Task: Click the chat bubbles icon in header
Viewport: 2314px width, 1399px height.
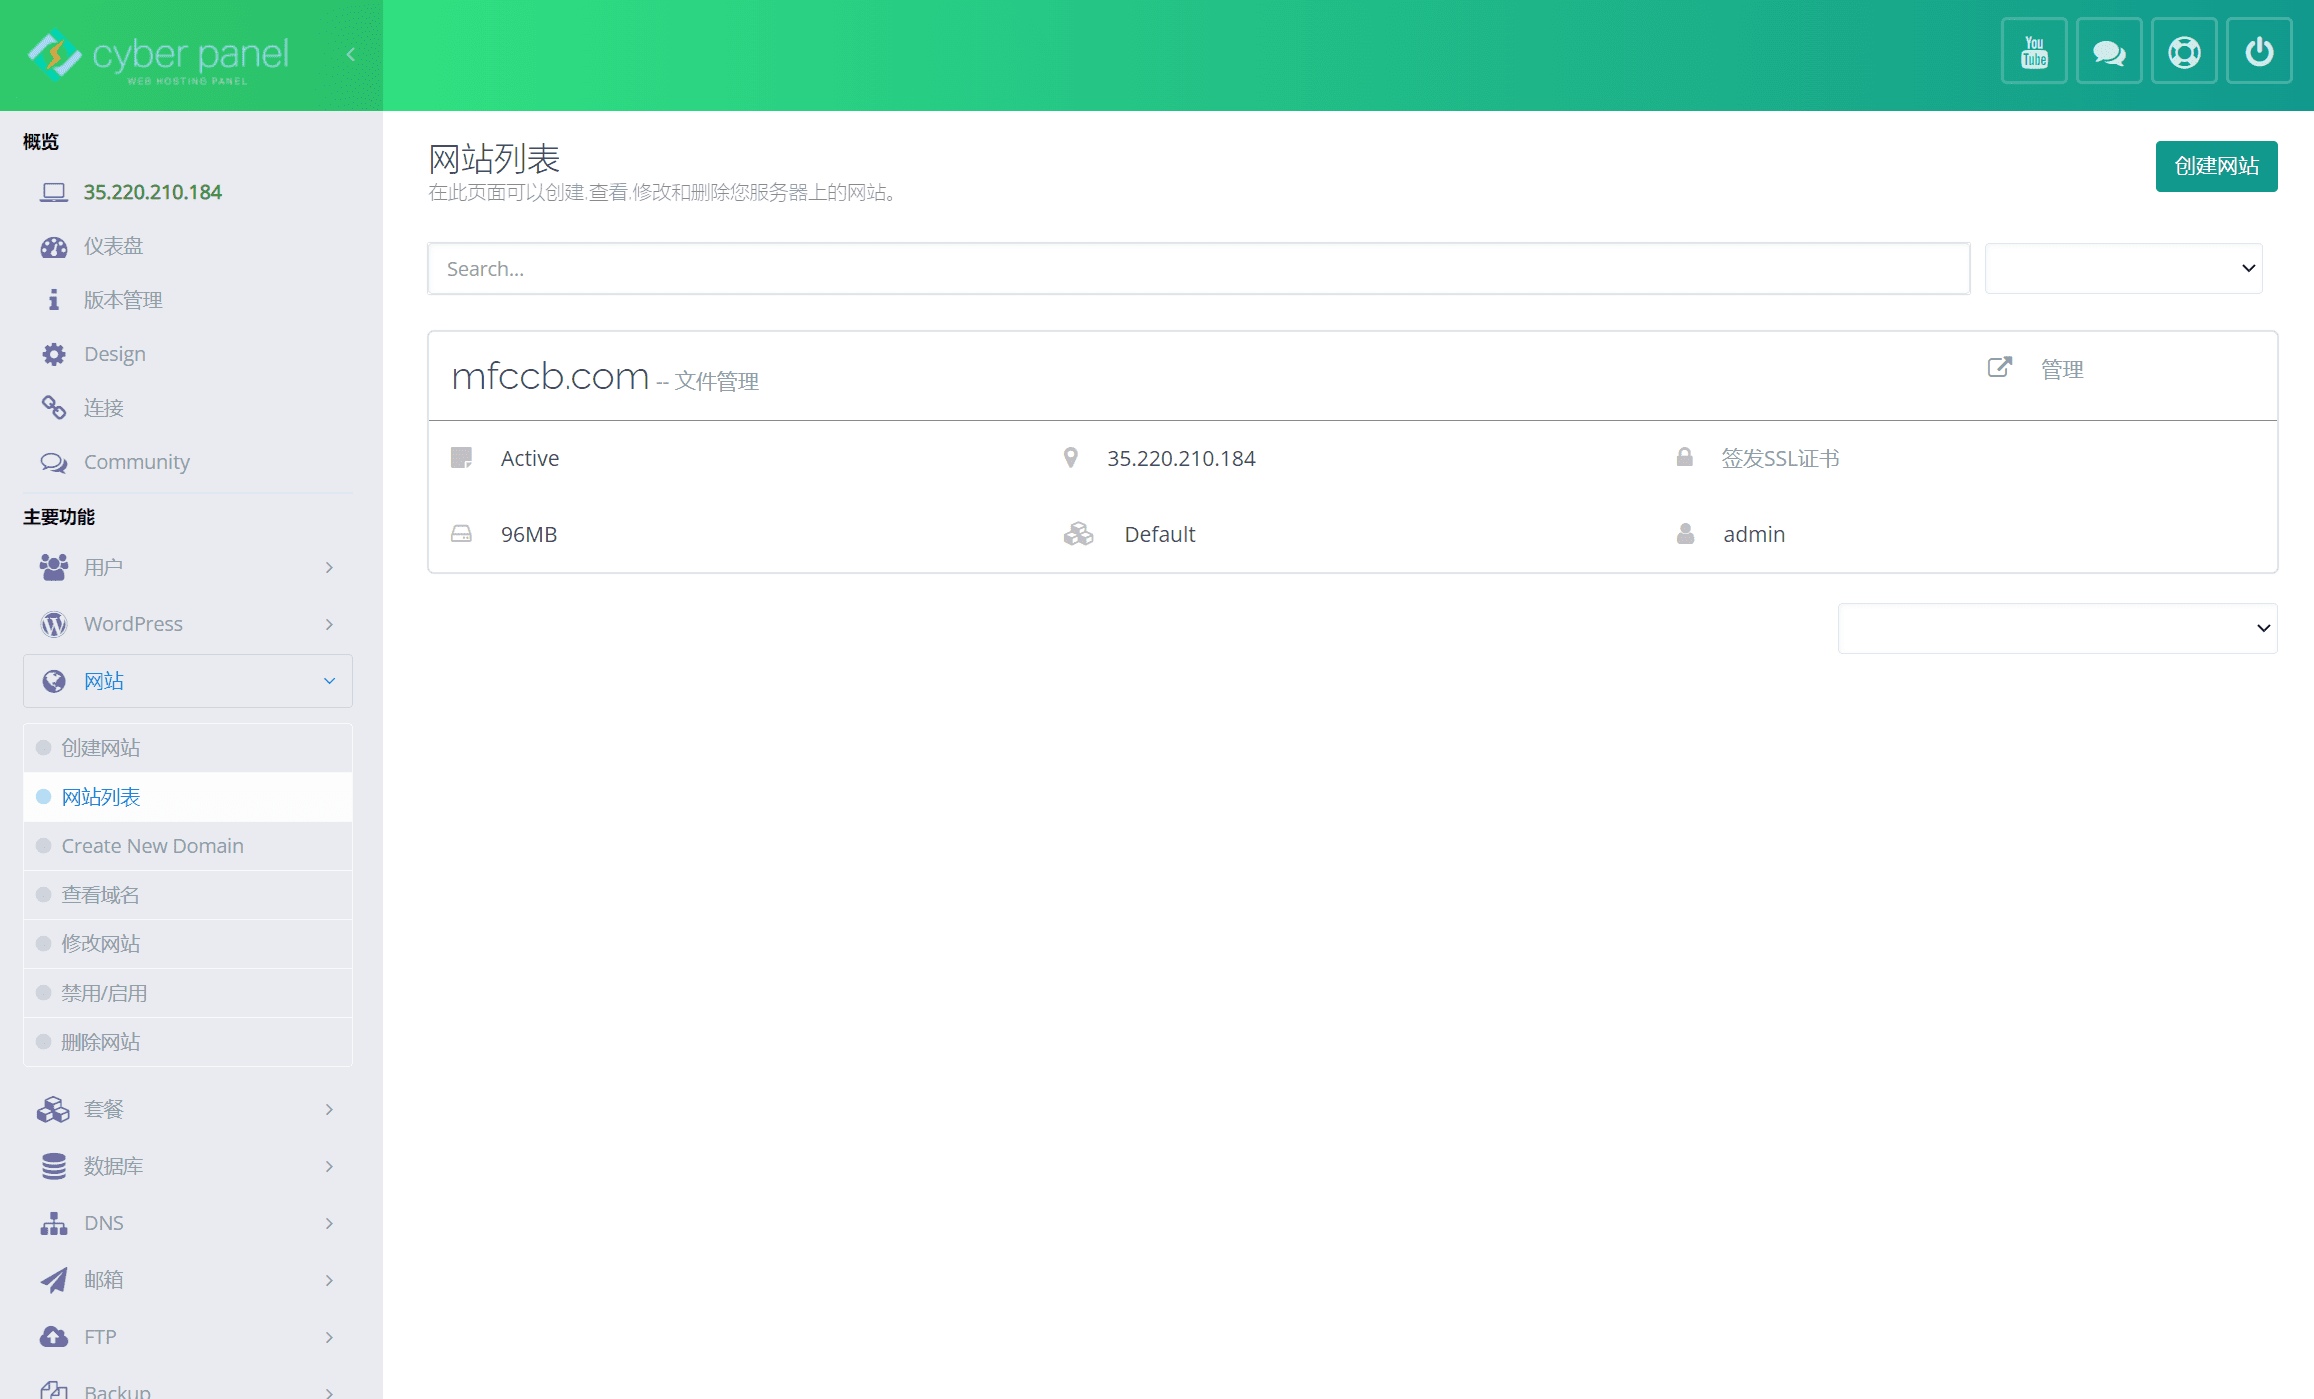Action: 2108,52
